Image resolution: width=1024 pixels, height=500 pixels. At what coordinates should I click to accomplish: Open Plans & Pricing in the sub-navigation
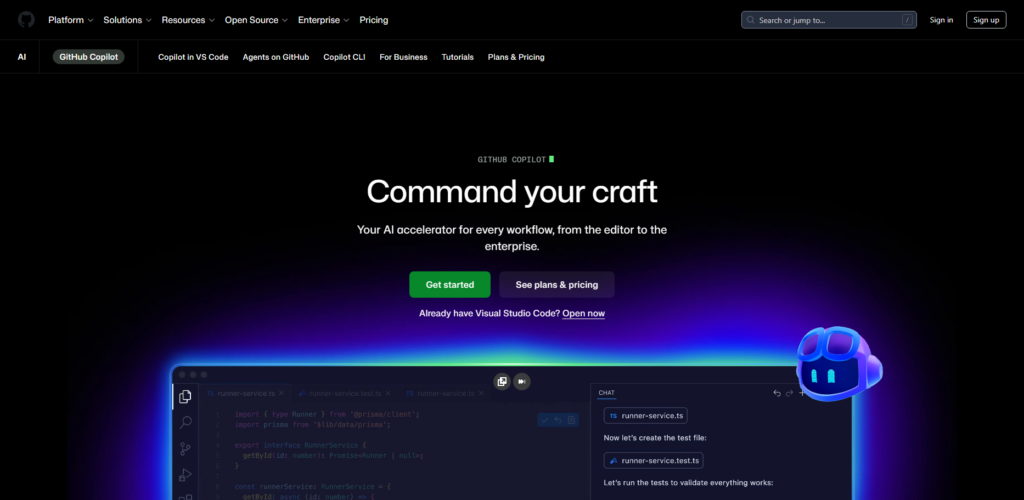[516, 57]
